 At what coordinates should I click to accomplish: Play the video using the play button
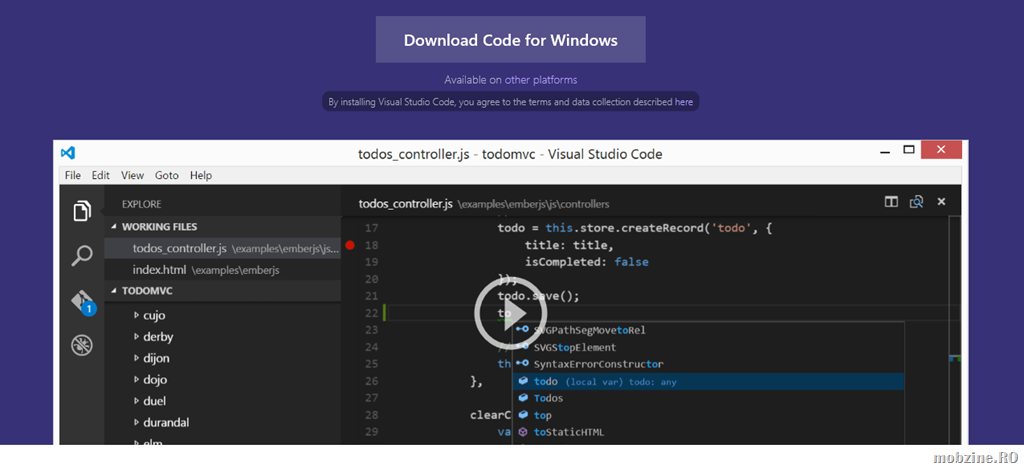coord(503,311)
